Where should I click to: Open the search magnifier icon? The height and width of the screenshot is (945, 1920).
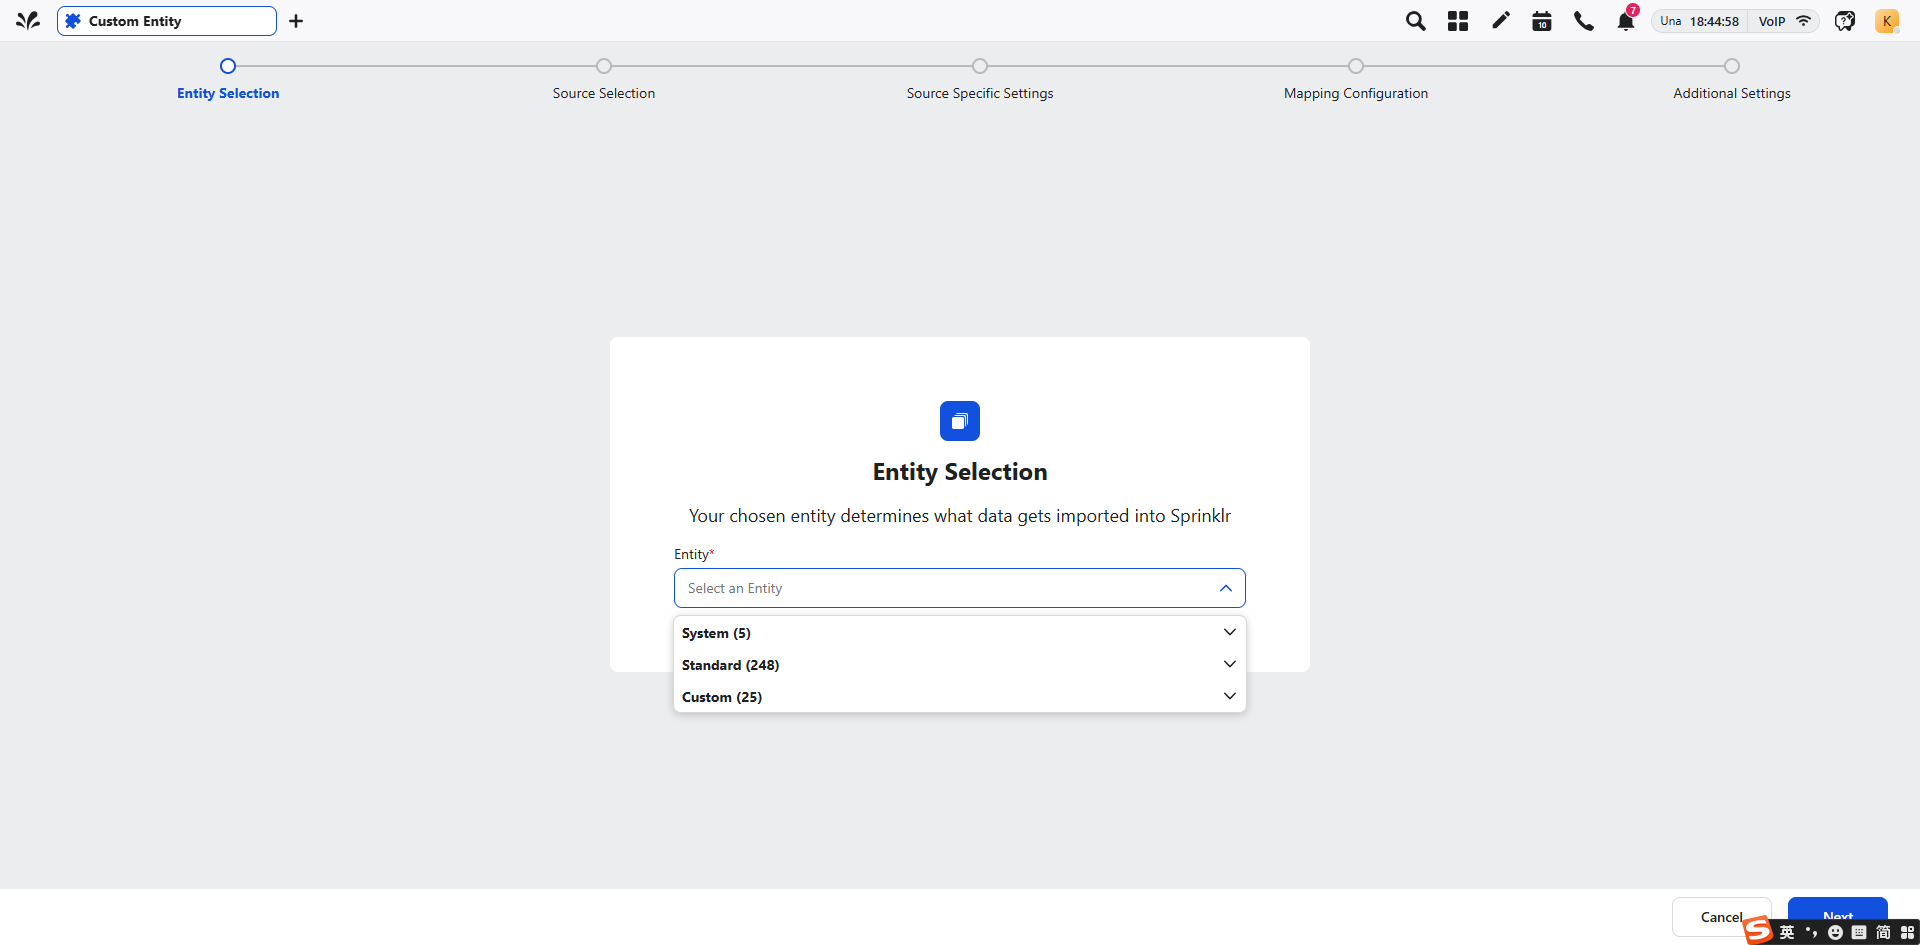(1415, 21)
